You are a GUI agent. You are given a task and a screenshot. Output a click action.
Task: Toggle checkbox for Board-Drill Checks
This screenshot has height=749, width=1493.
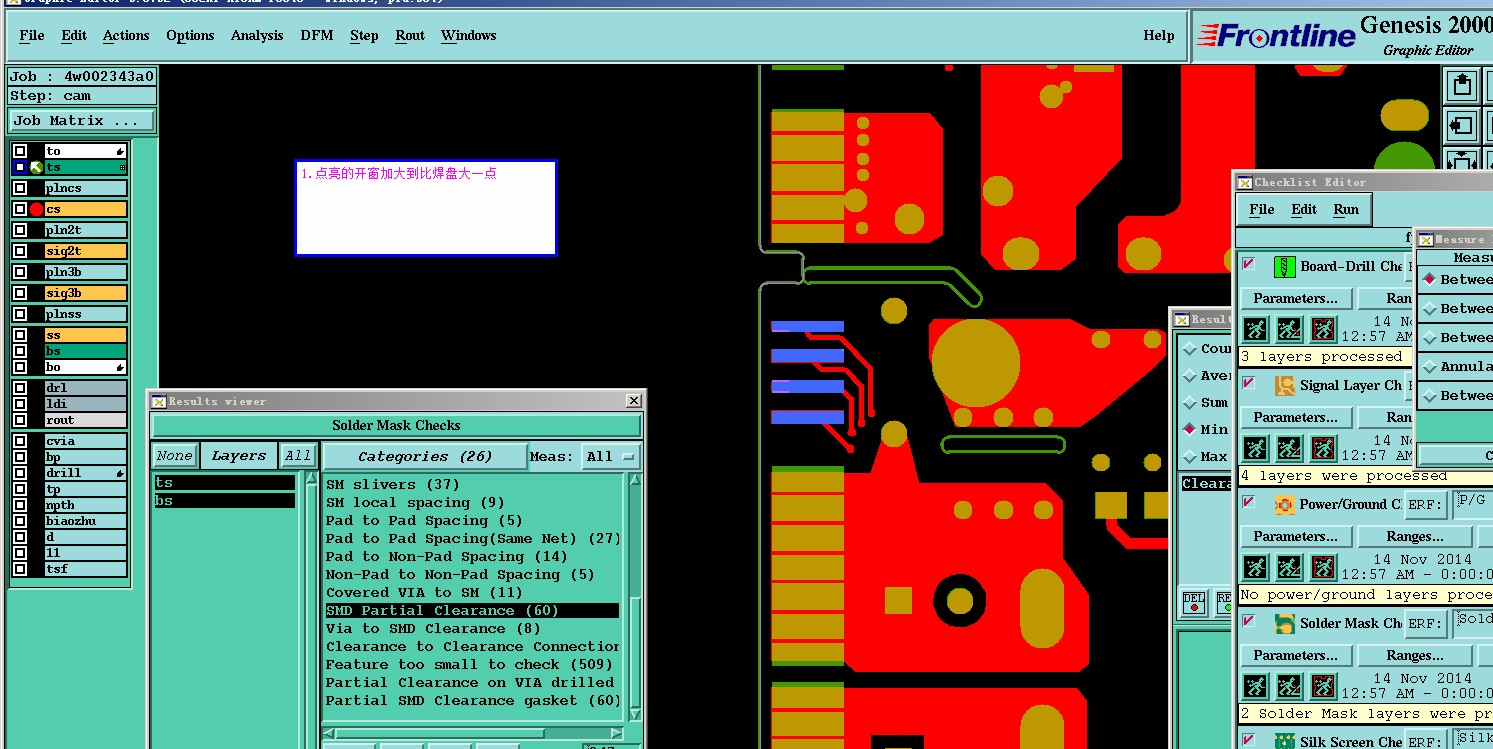pyautogui.click(x=1248, y=264)
